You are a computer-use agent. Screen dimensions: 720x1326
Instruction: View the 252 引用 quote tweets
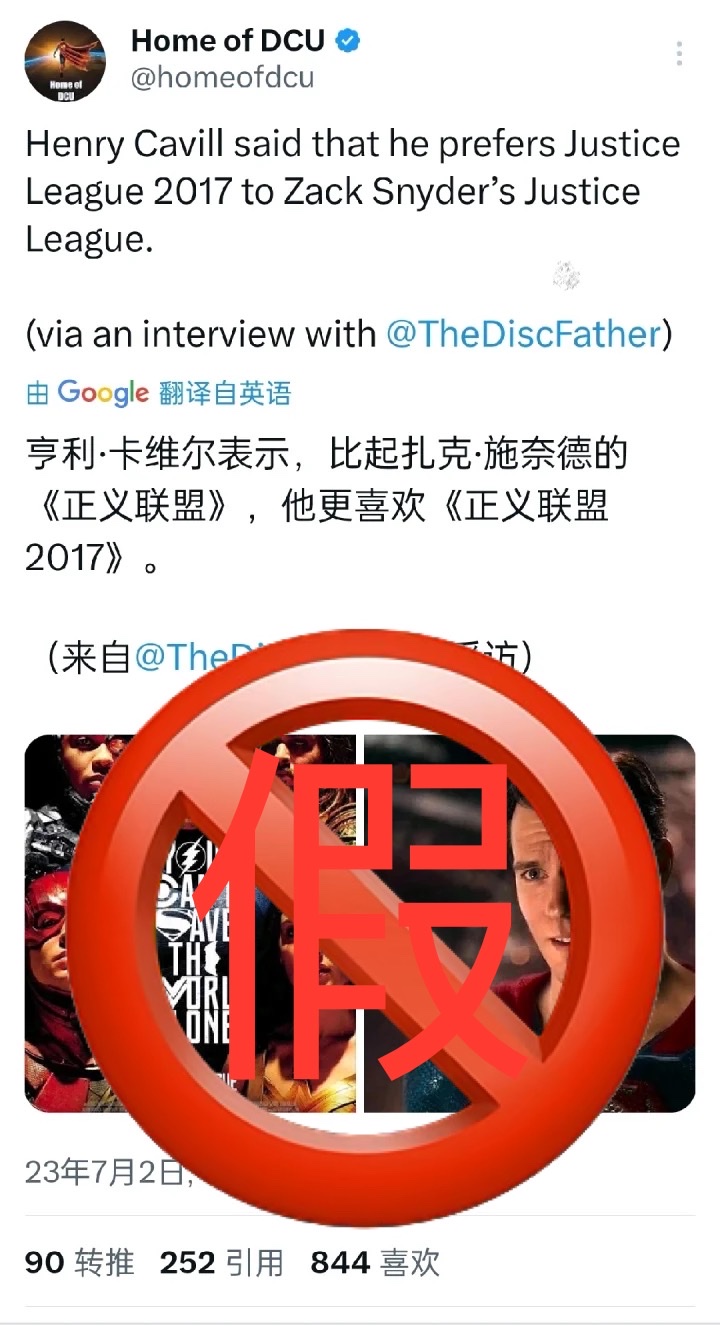tap(222, 1263)
